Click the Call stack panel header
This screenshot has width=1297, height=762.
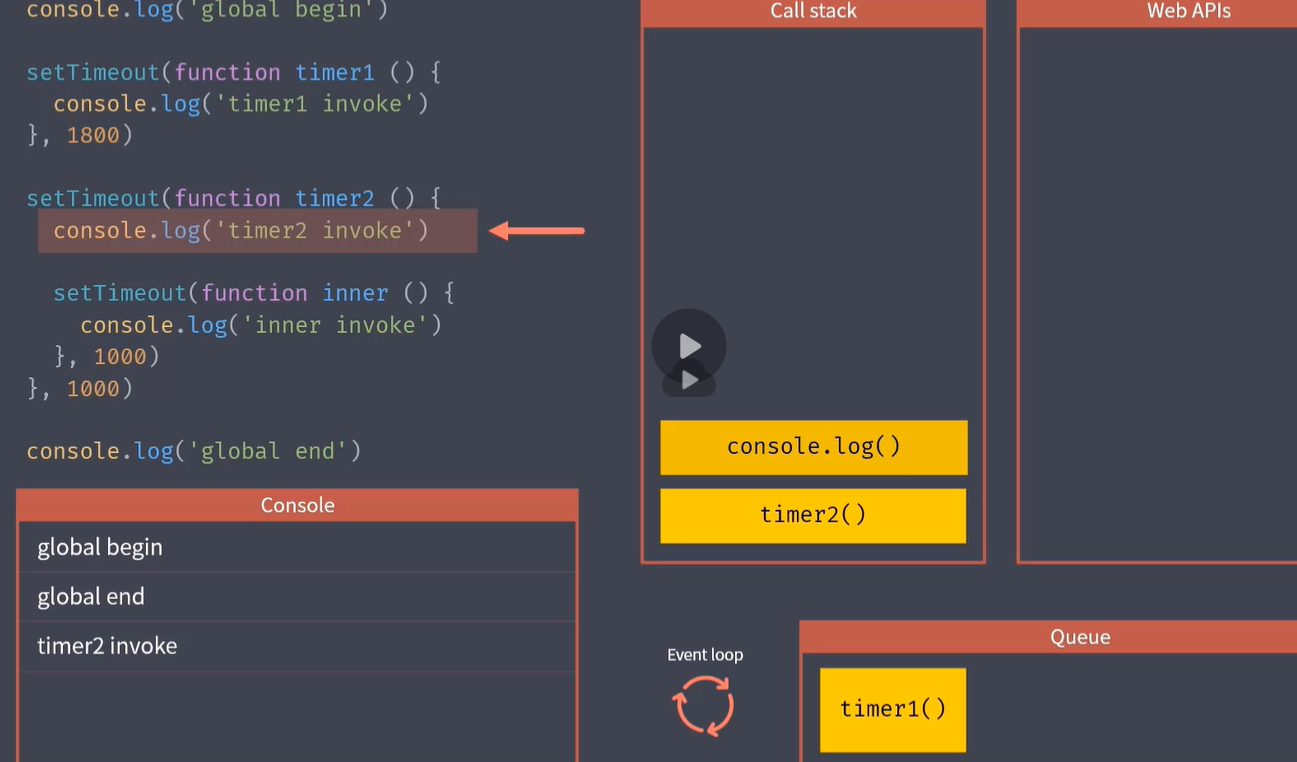pos(813,12)
